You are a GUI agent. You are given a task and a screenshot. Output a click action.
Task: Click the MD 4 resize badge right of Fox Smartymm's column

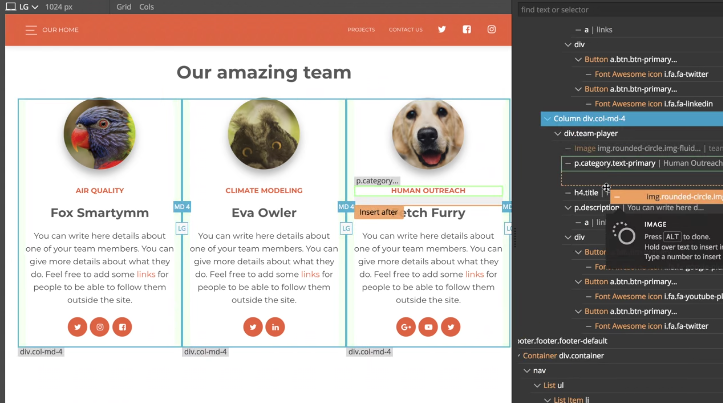click(182, 207)
